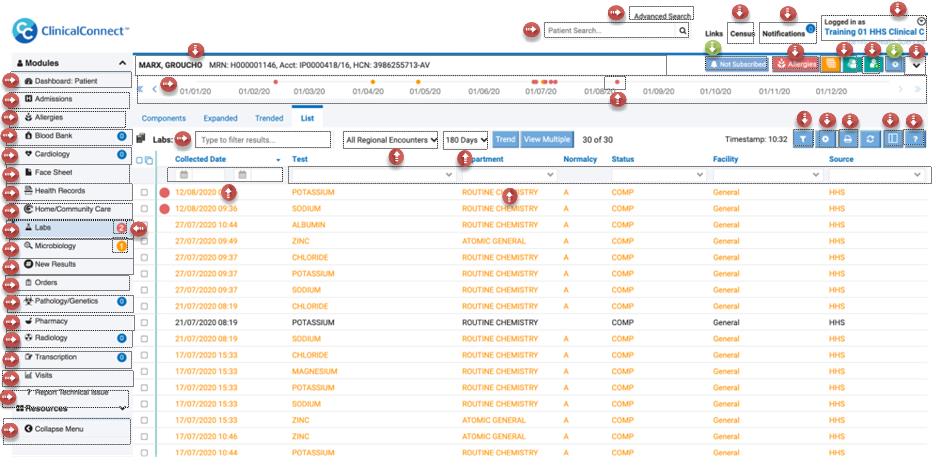
Task: Expand the patient banner chevron
Action: 915,64
